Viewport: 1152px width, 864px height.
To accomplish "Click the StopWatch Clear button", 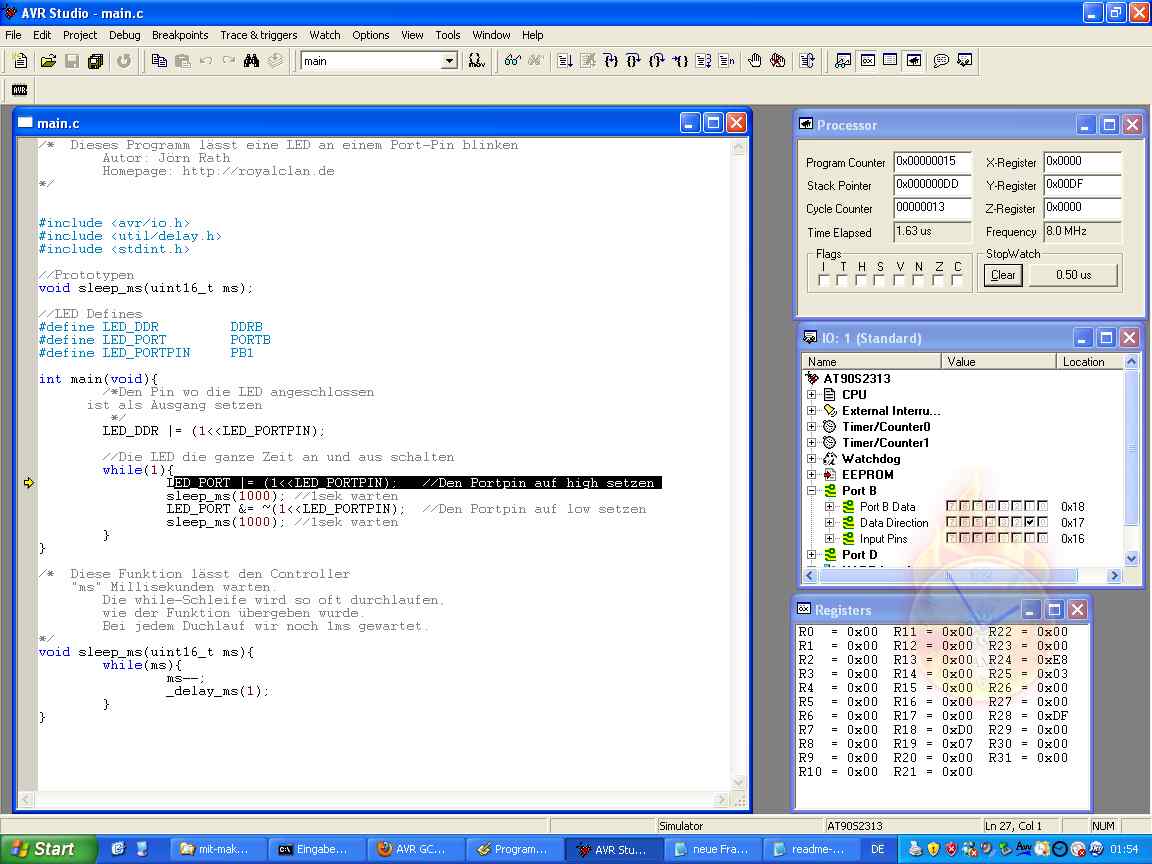I will tap(1003, 275).
